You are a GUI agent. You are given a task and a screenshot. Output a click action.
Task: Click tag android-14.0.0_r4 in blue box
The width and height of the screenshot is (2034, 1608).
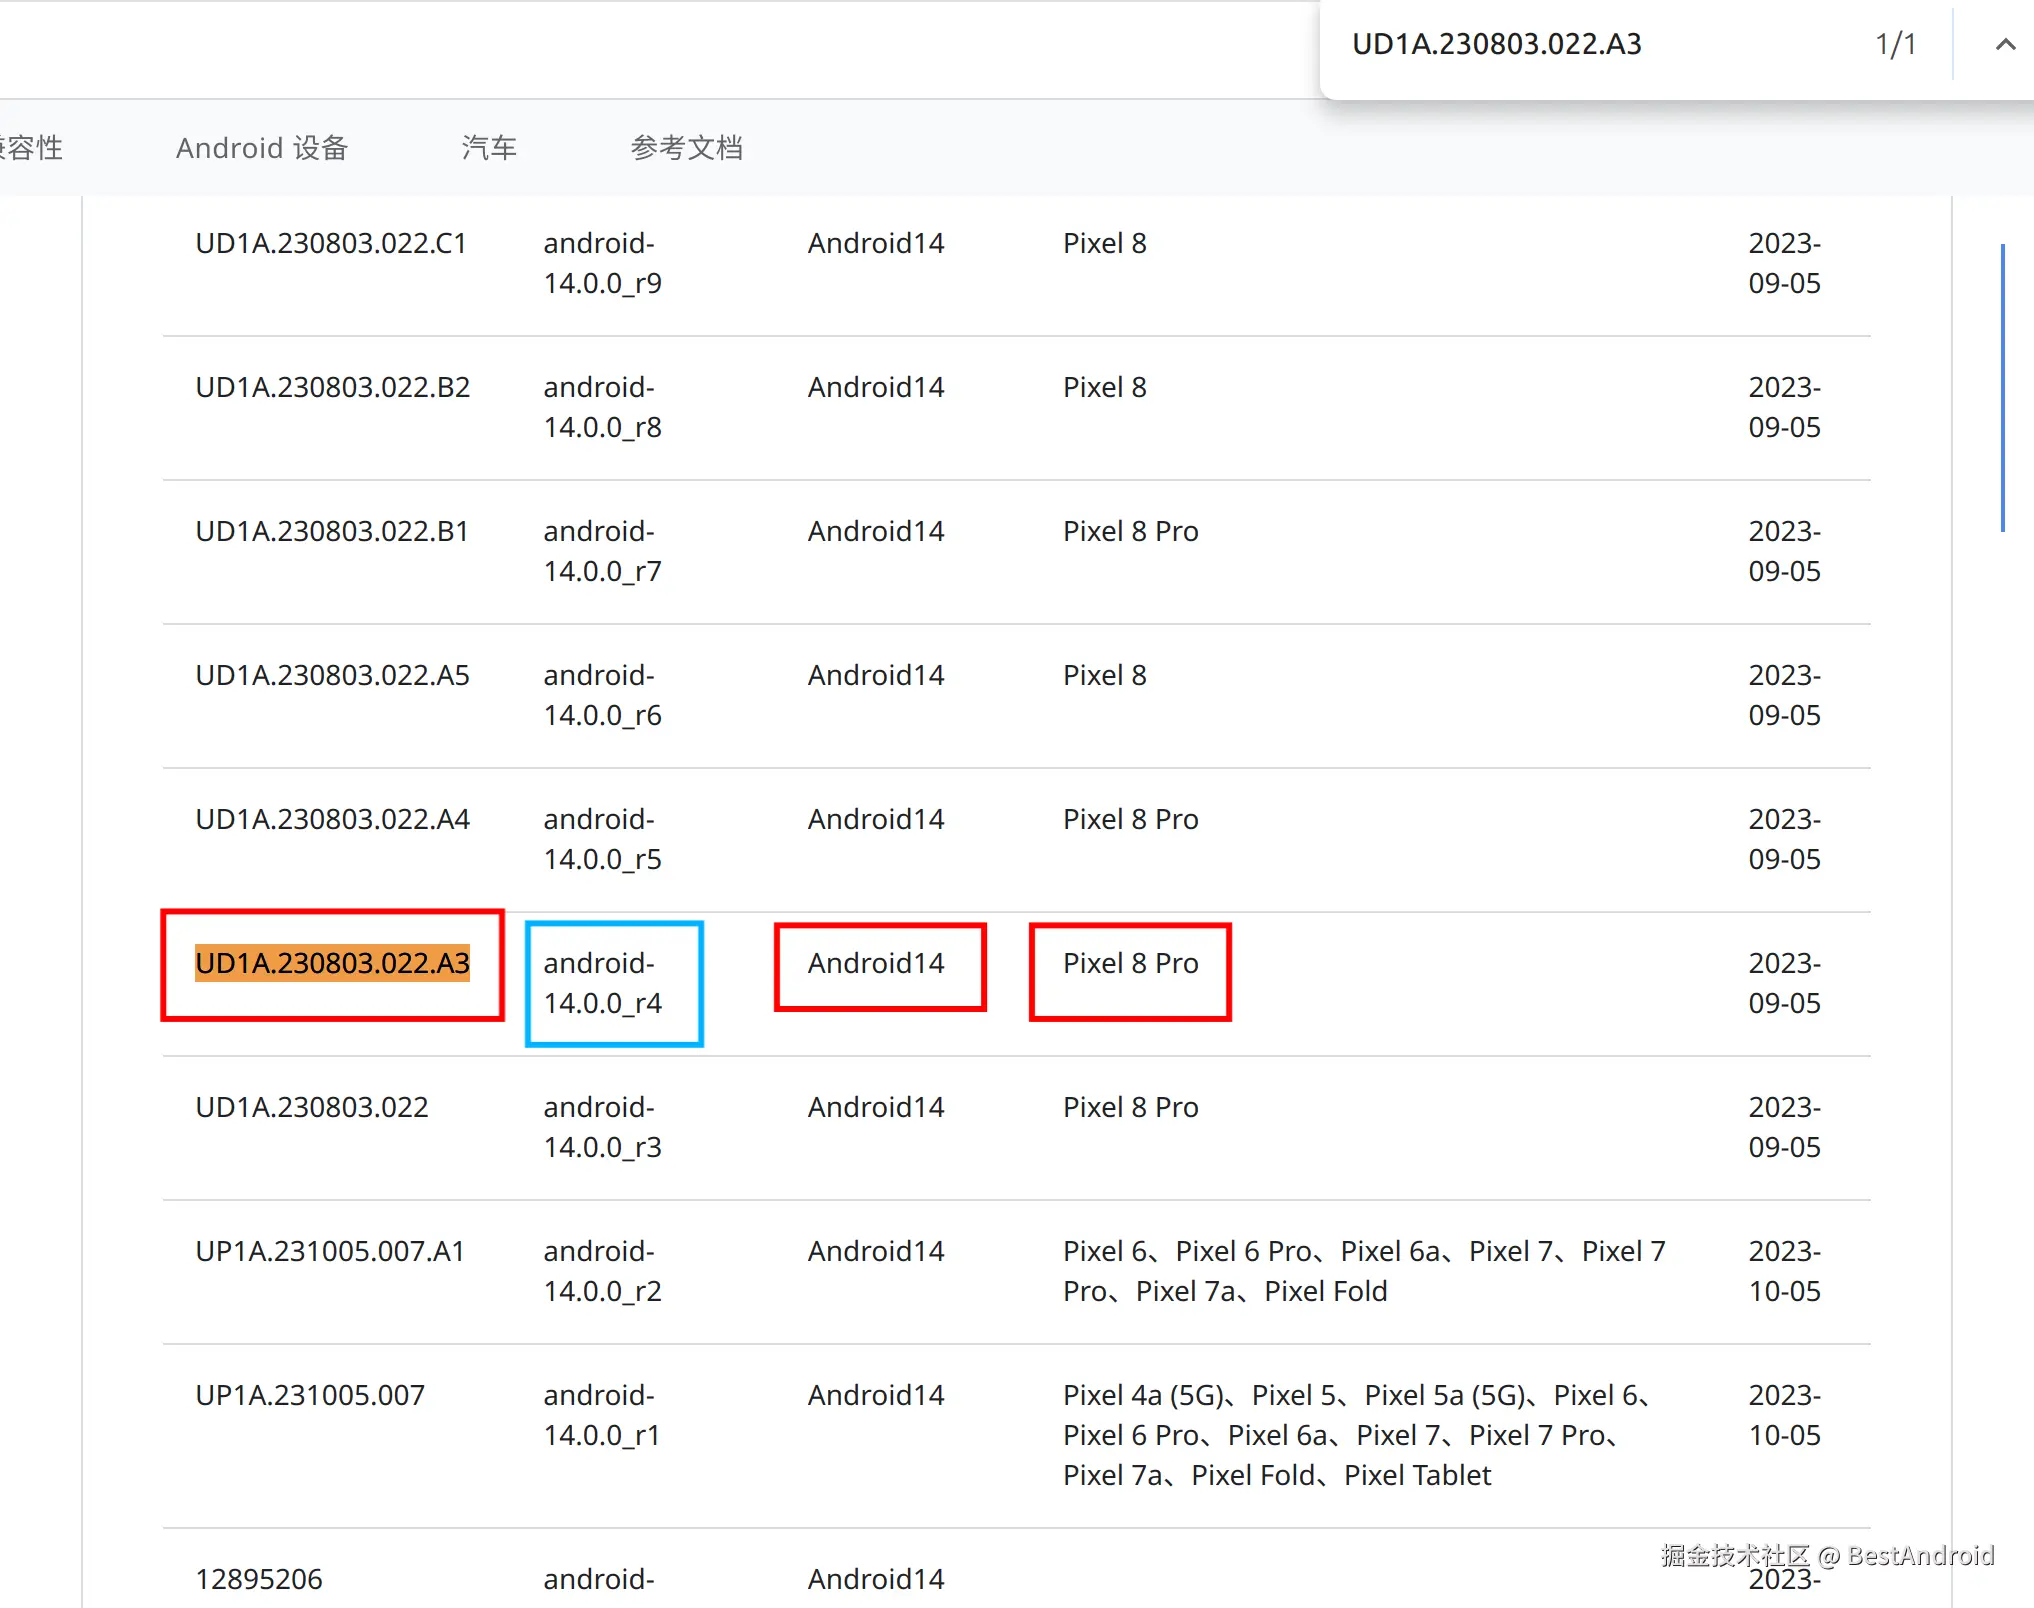pos(603,983)
